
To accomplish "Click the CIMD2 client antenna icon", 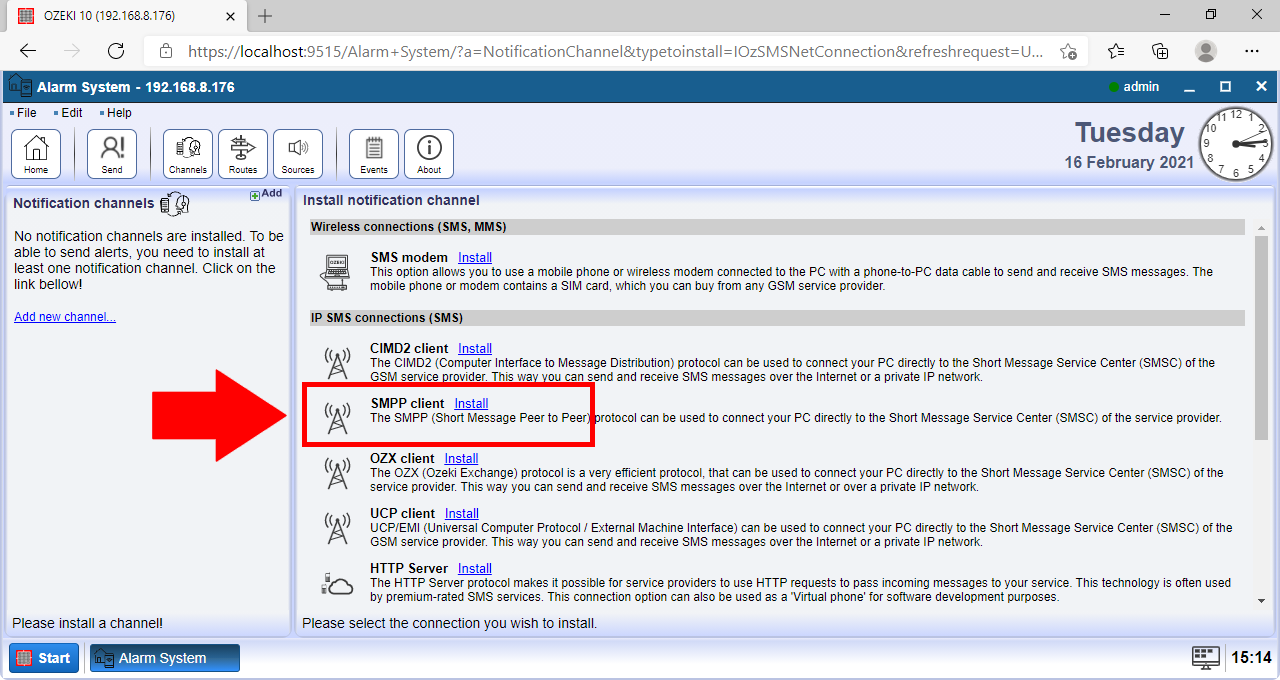I will (338, 362).
